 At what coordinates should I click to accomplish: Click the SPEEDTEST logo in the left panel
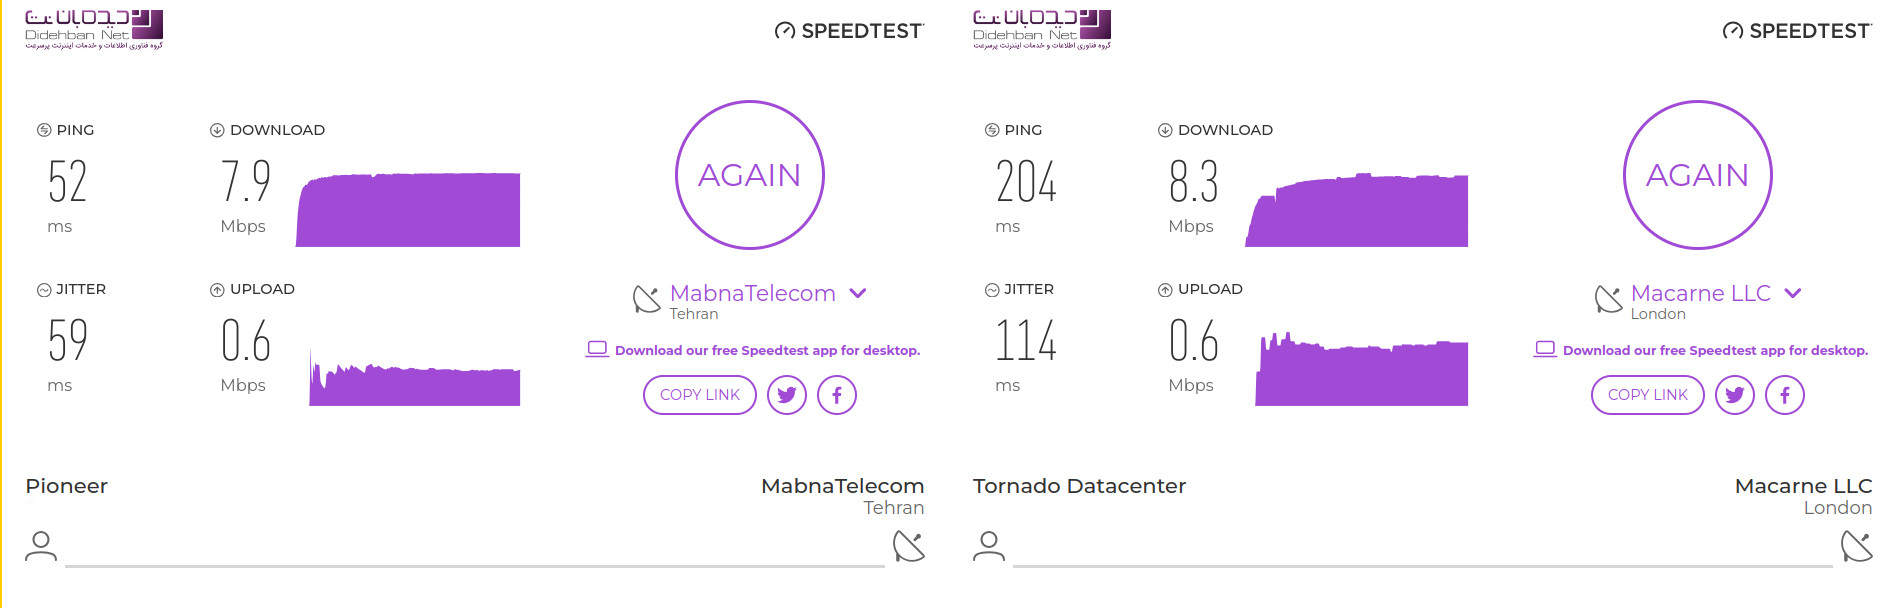pyautogui.click(x=850, y=31)
